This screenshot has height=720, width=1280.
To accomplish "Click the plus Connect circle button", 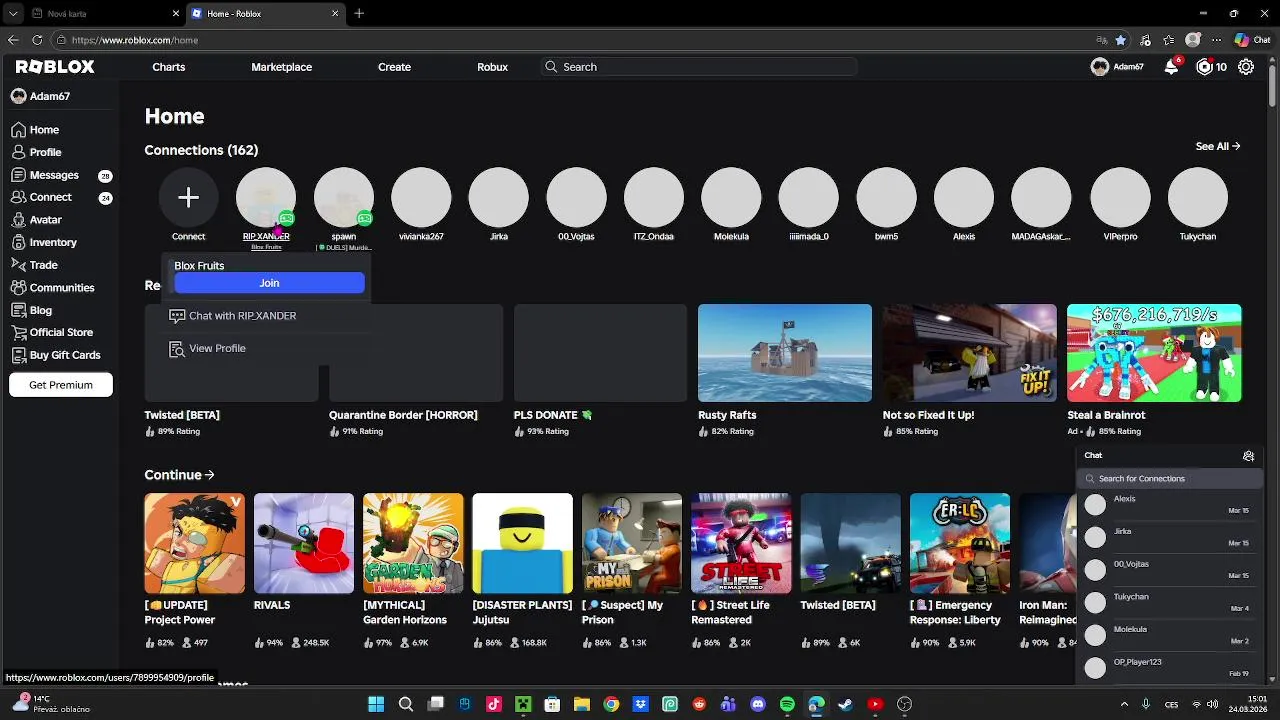I will click(x=188, y=198).
